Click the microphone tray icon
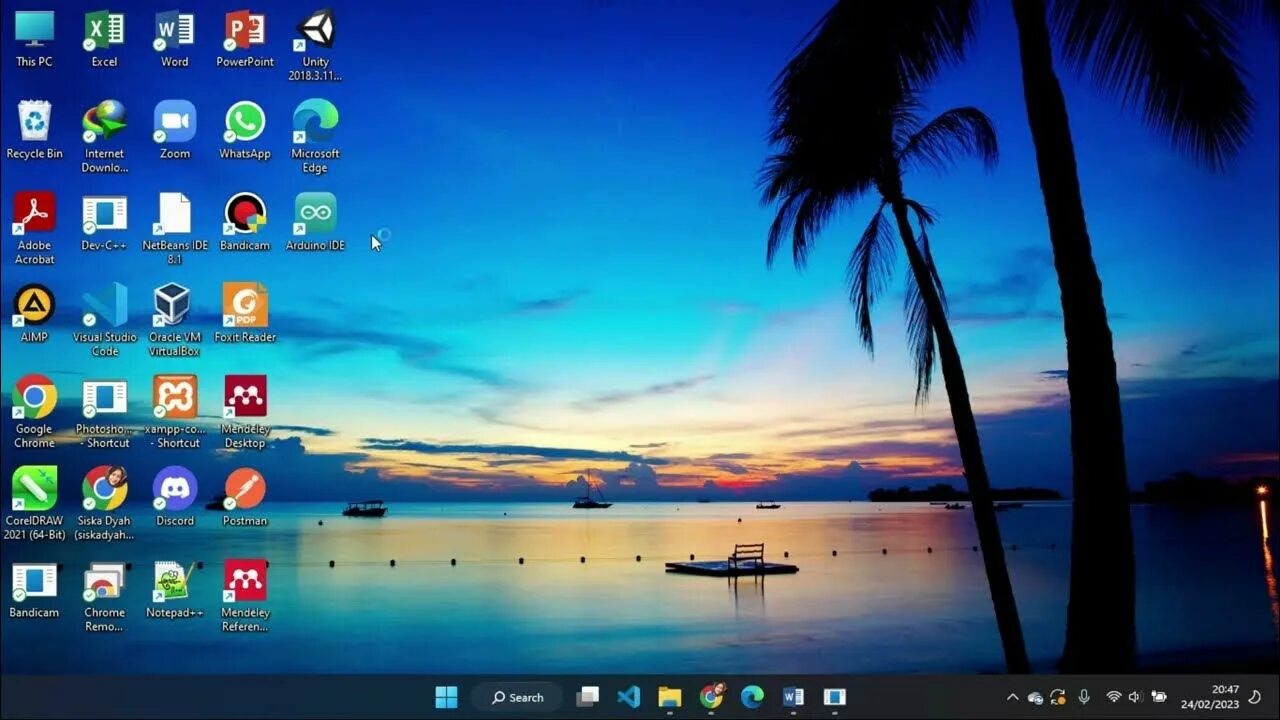1280x720 pixels. 1083,697
